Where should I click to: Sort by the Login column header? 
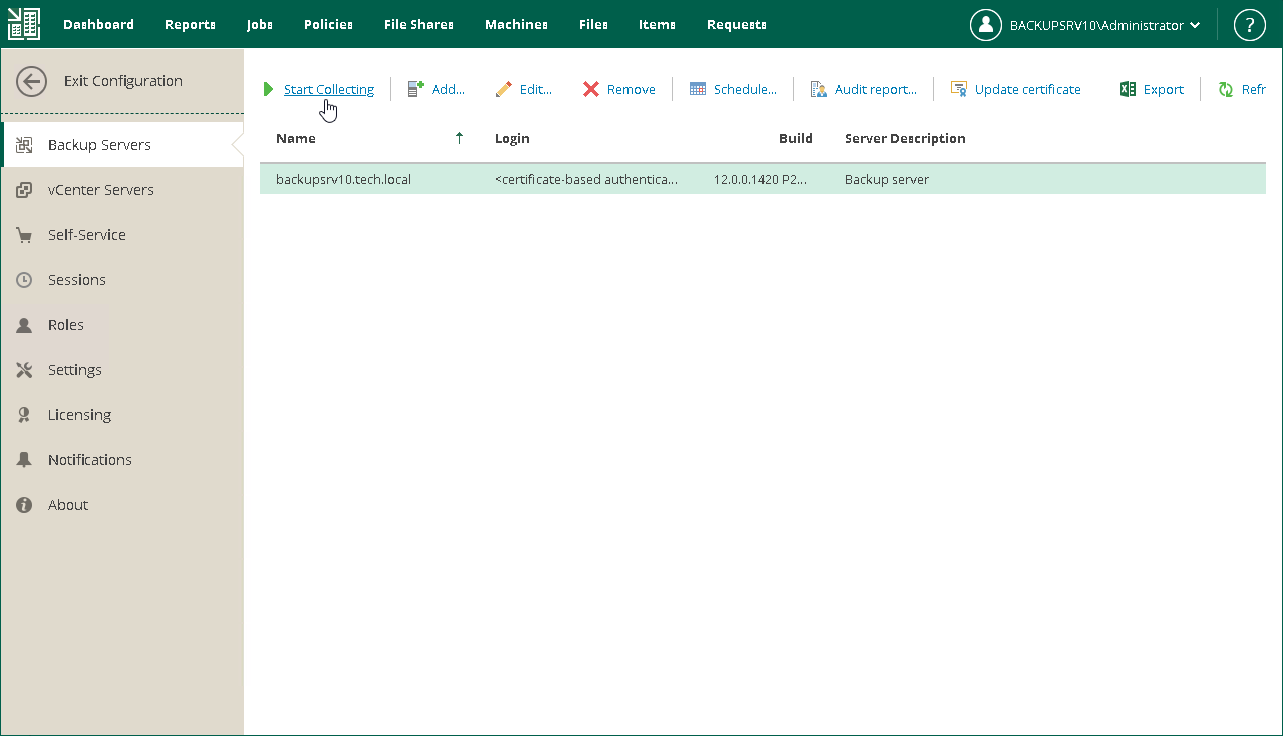pos(512,139)
